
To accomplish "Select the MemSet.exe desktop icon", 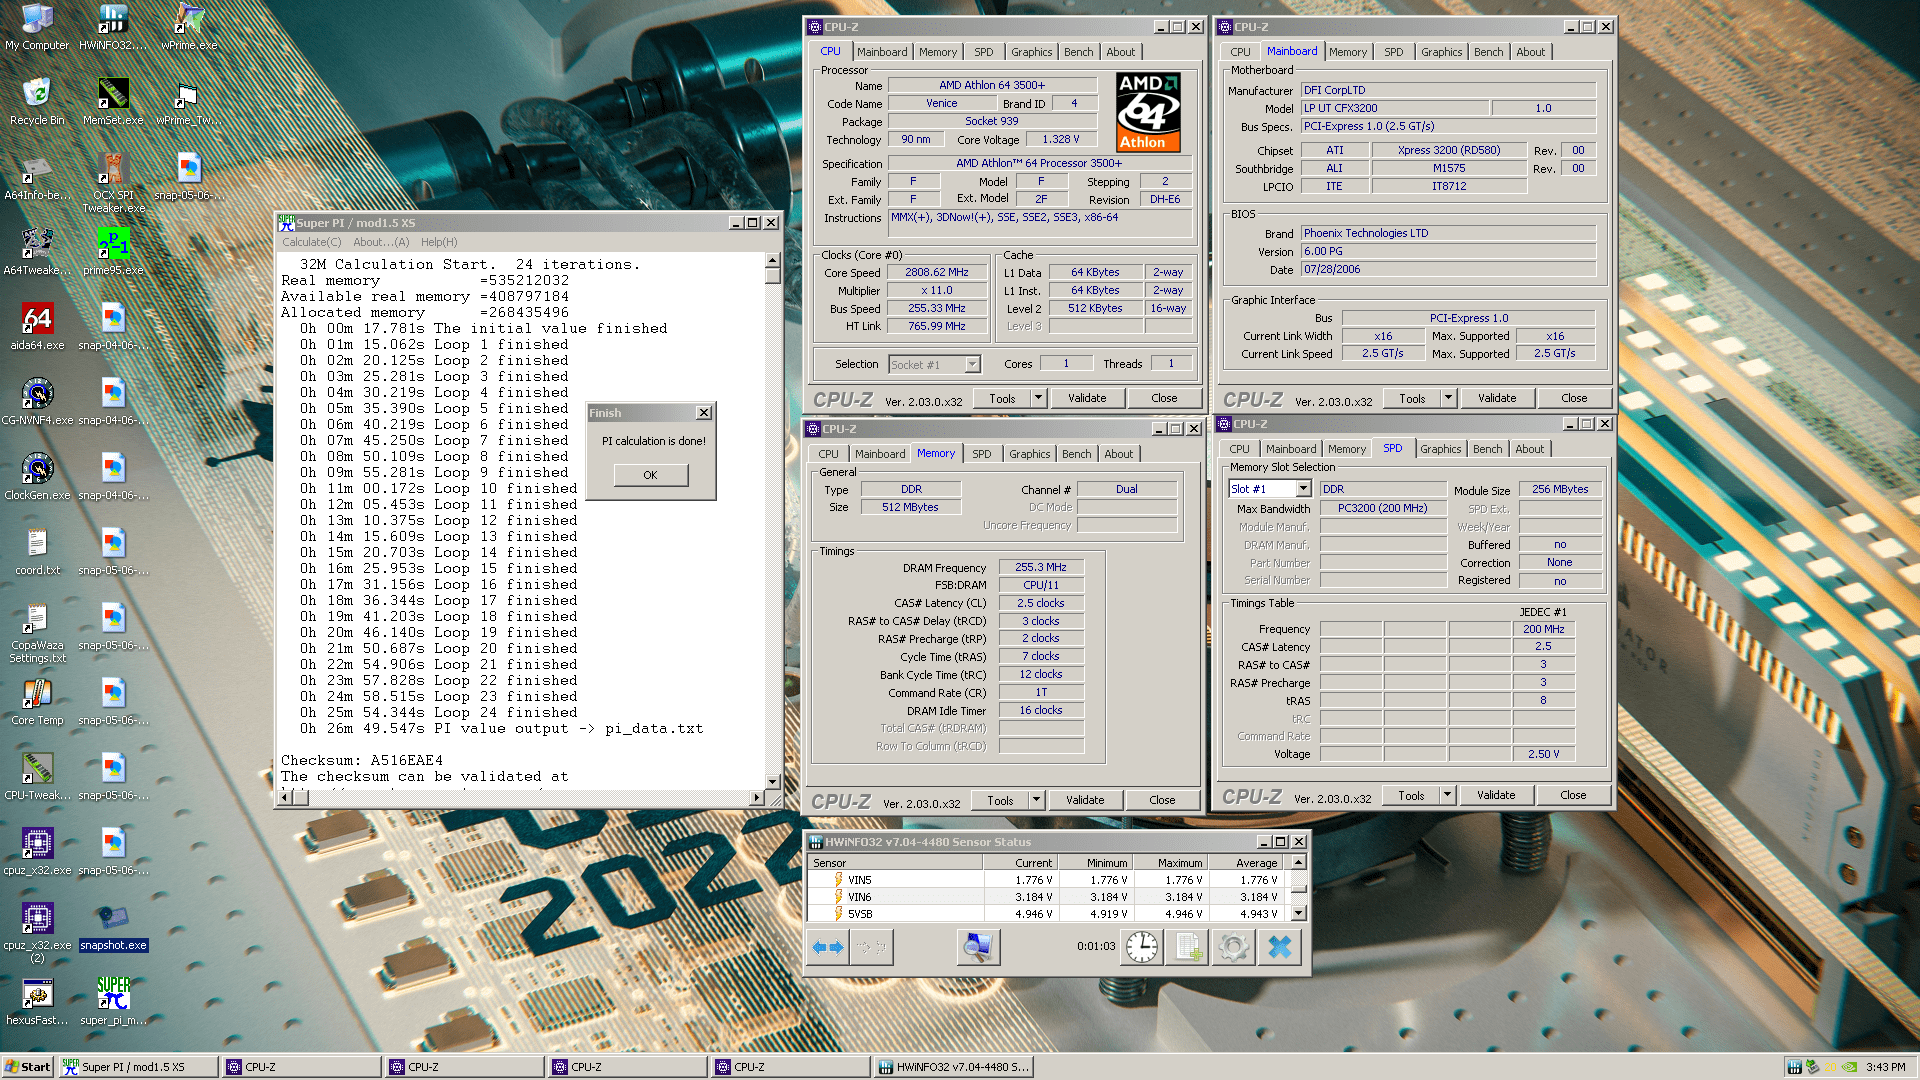I will tap(113, 102).
